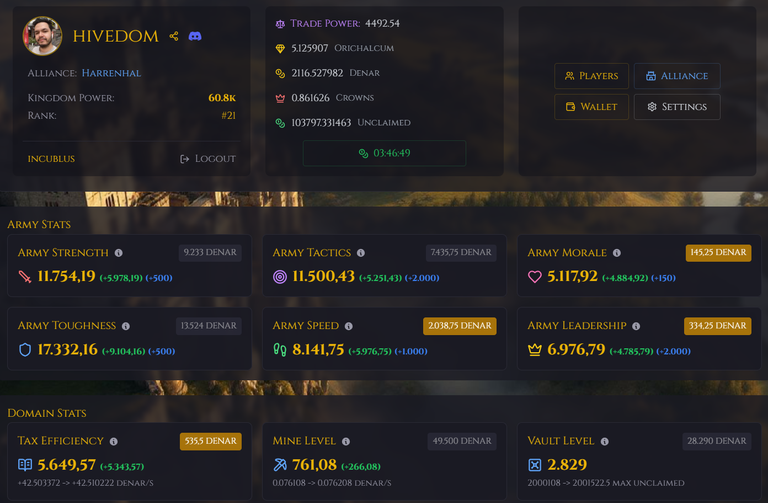Open the Army Toughness info icon

[x=126, y=326]
